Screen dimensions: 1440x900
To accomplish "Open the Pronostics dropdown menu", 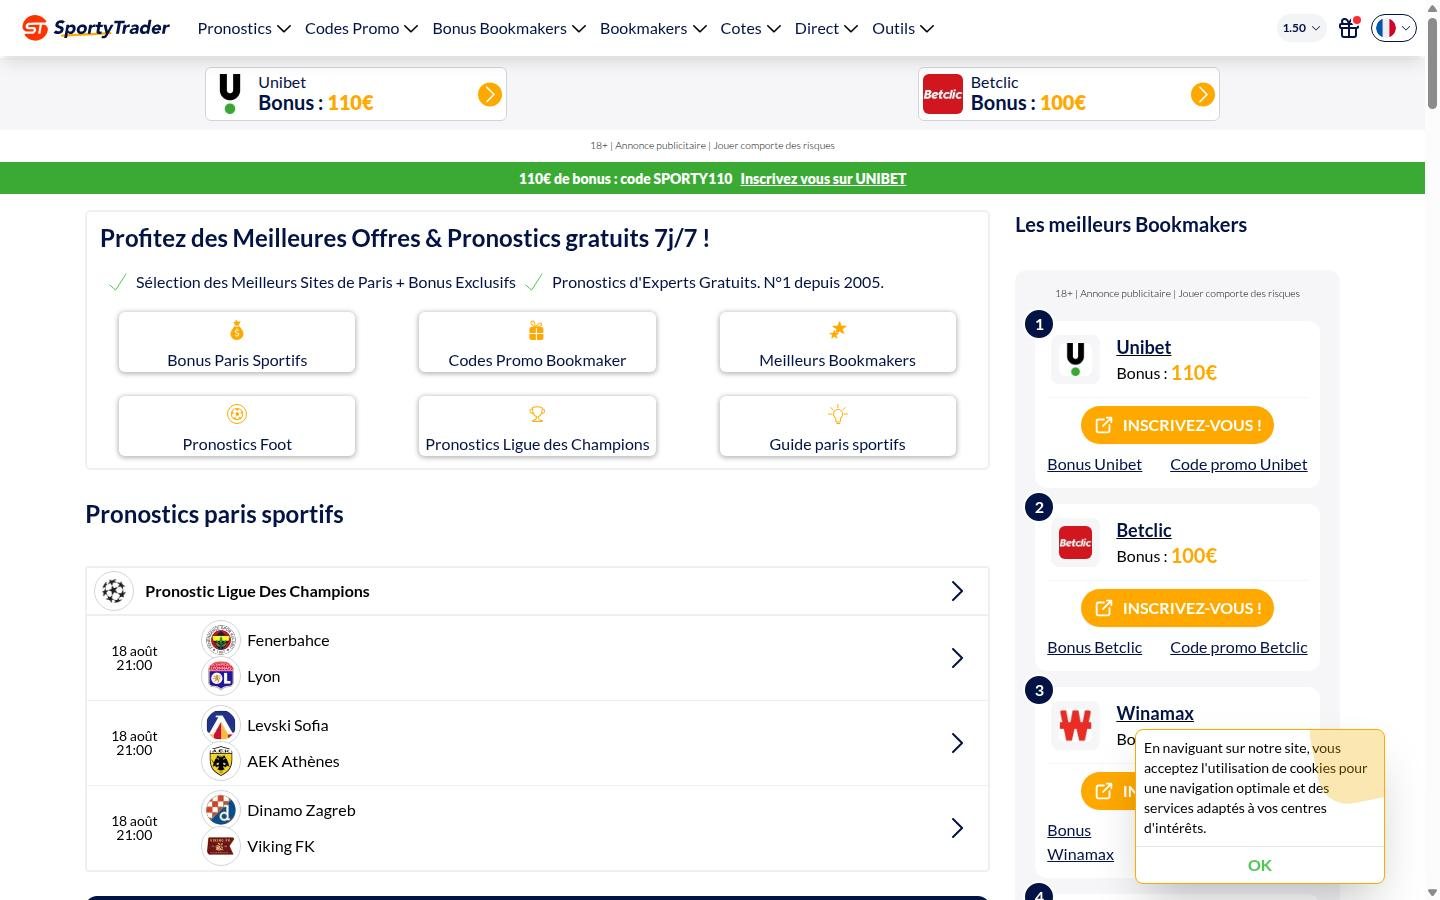I will point(244,28).
